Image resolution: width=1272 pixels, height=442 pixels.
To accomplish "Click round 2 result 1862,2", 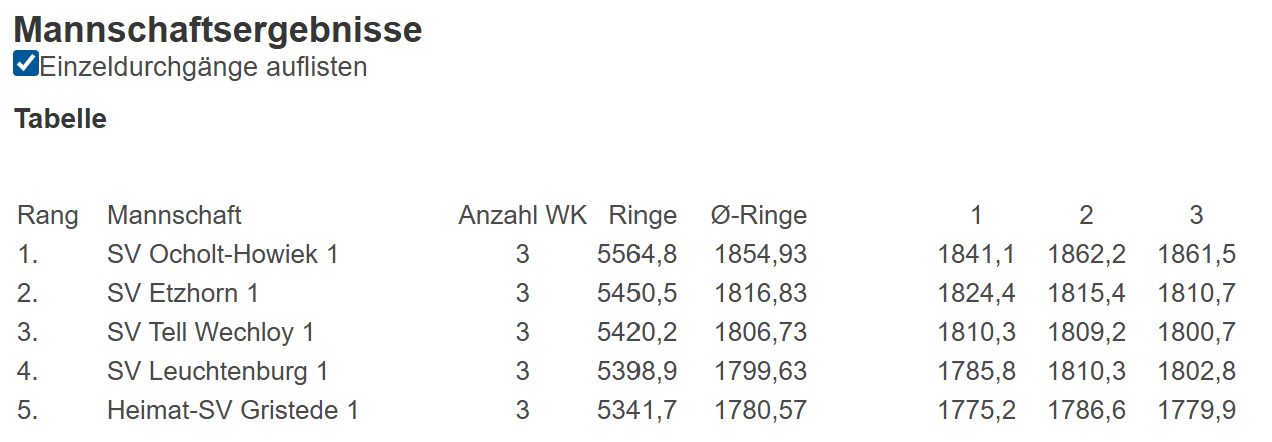I will point(1086,254).
